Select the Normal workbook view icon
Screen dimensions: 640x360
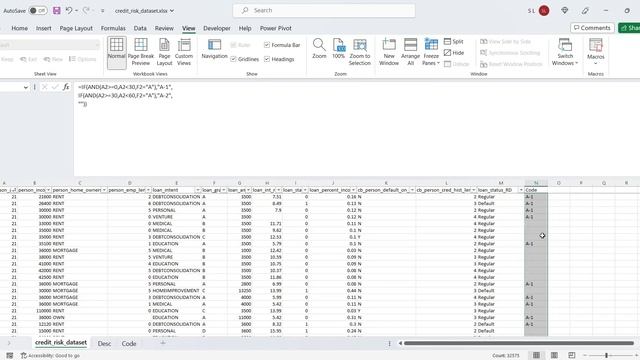[x=116, y=52]
